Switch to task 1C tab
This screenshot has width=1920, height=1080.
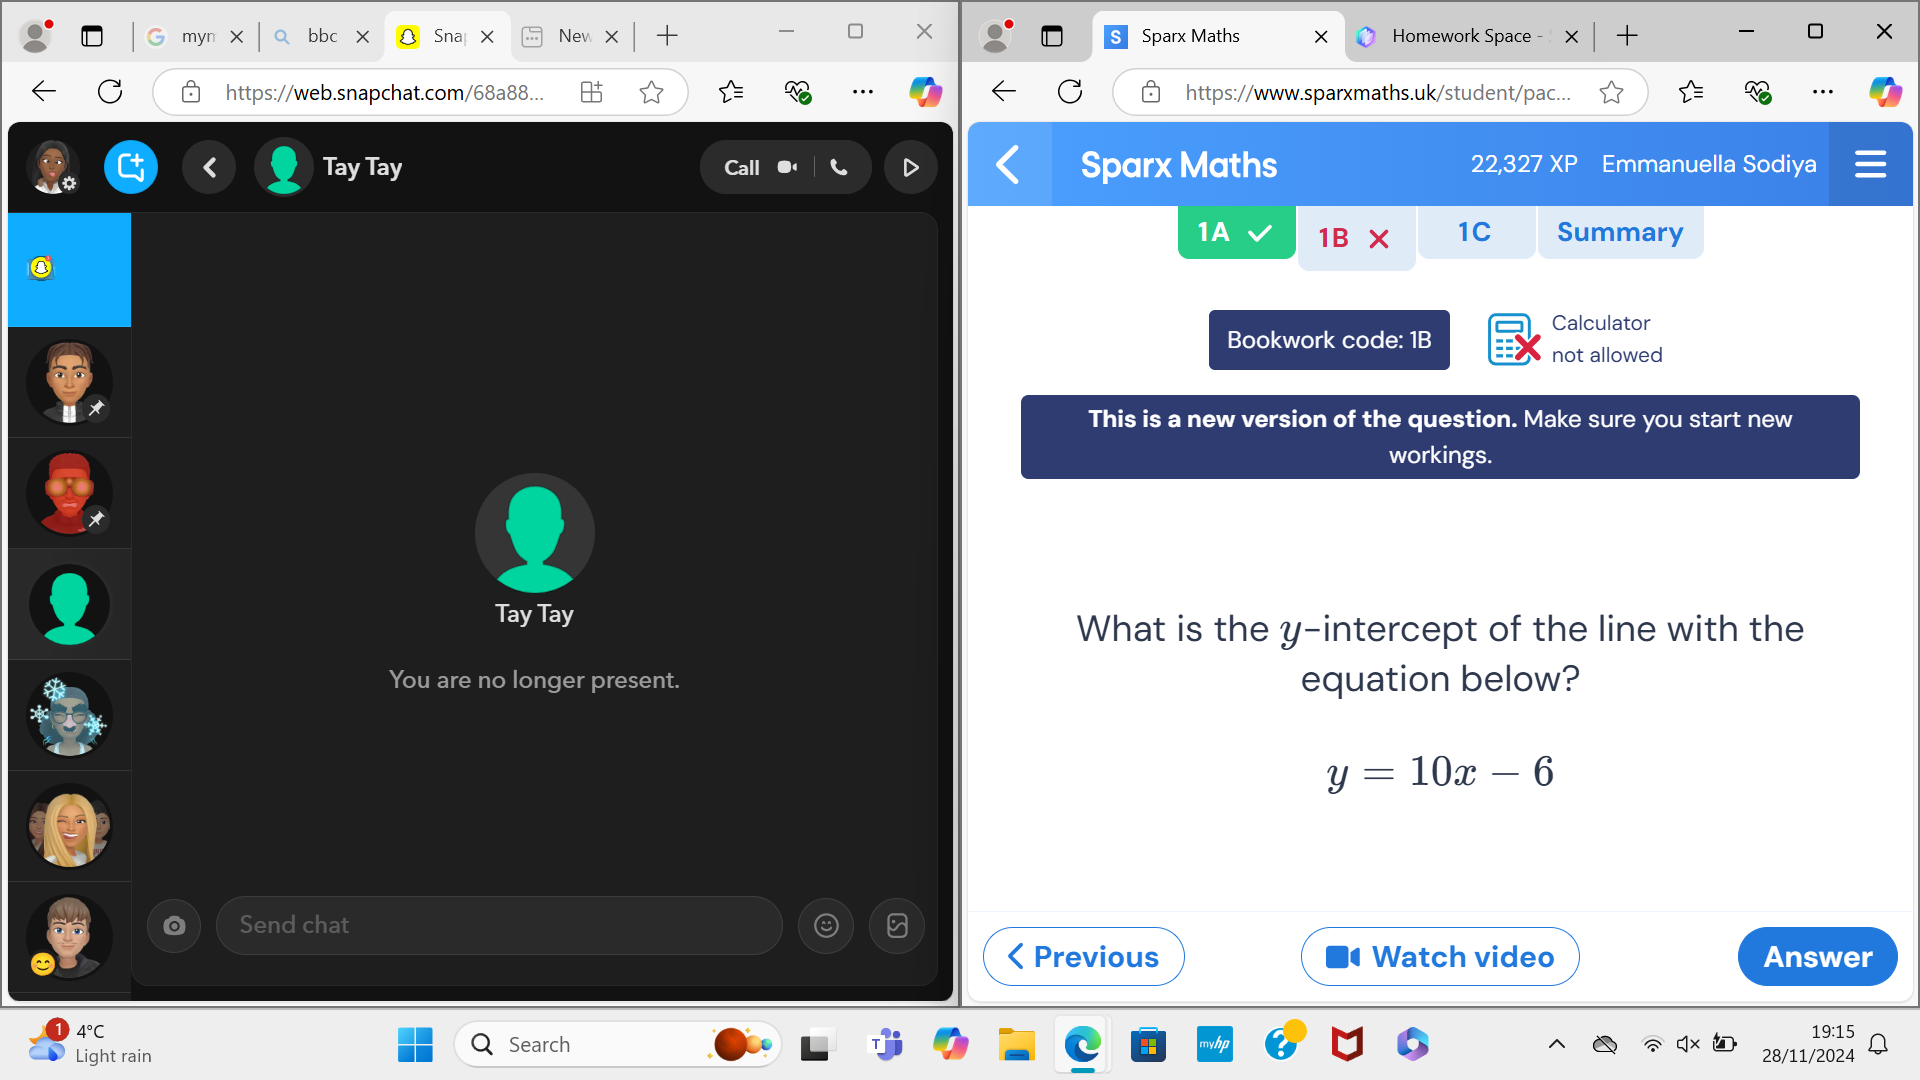(1475, 232)
